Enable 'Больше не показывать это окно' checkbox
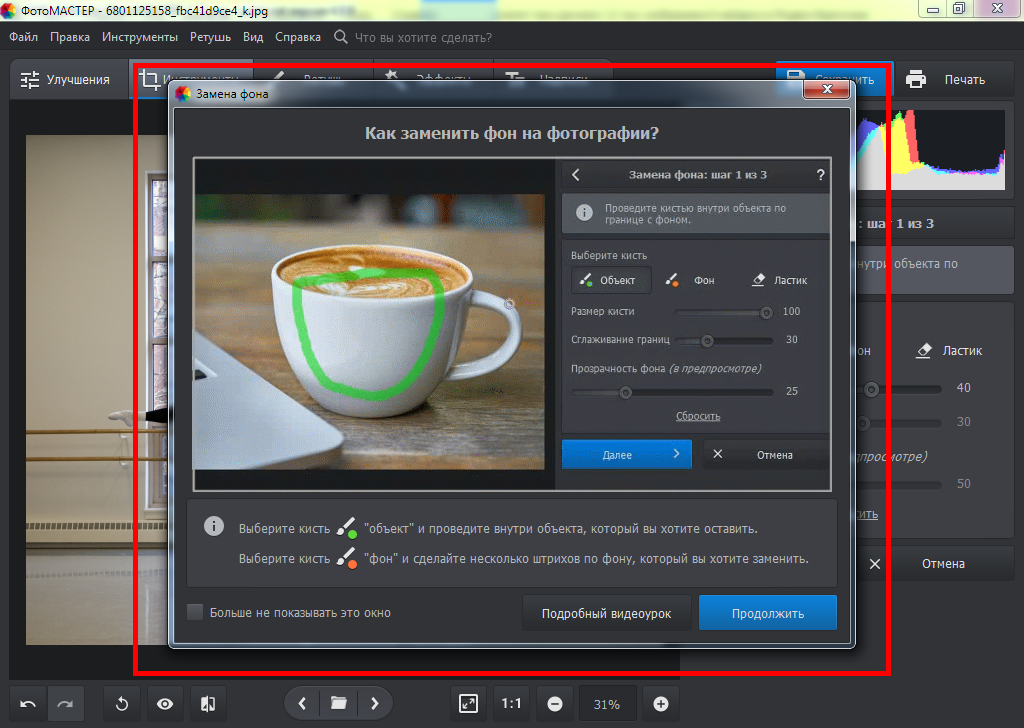 tap(195, 612)
